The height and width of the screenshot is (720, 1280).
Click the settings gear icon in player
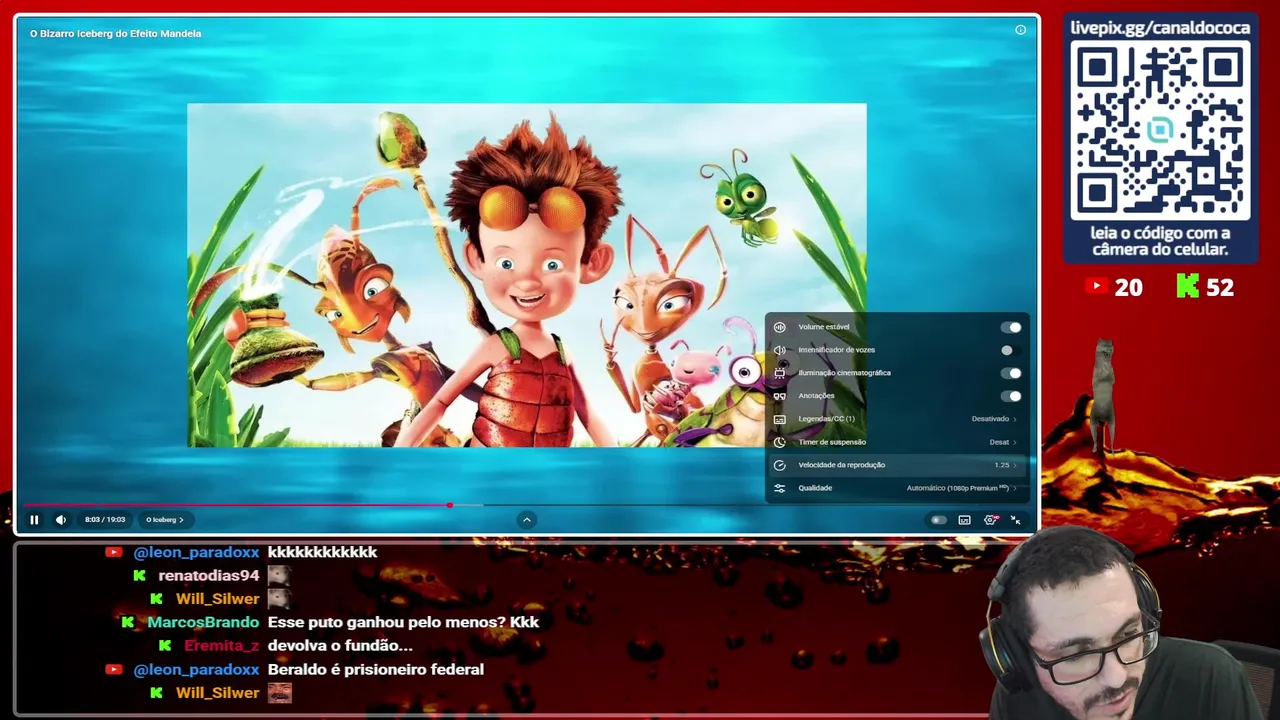click(991, 520)
